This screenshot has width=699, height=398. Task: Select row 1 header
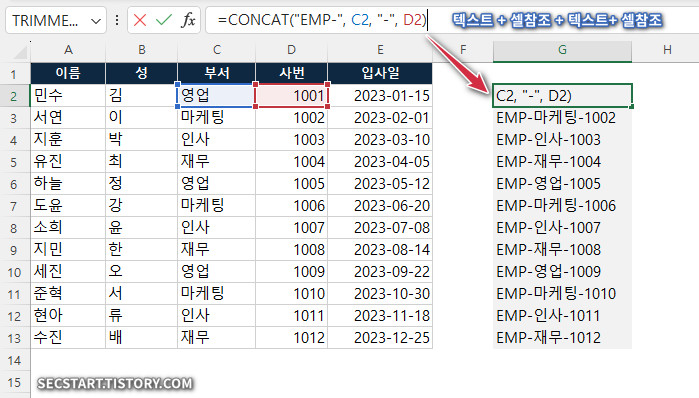[x=14, y=74]
